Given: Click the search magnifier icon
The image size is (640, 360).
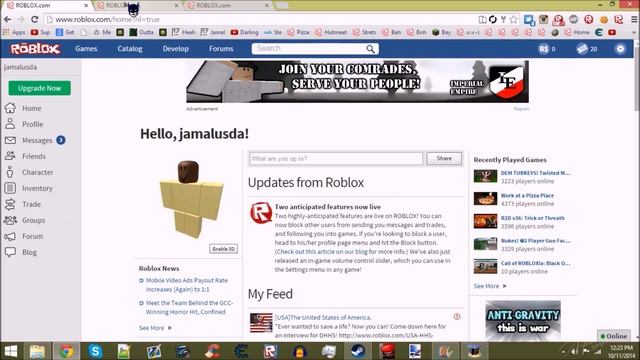Looking at the screenshot, I should tap(370, 49).
